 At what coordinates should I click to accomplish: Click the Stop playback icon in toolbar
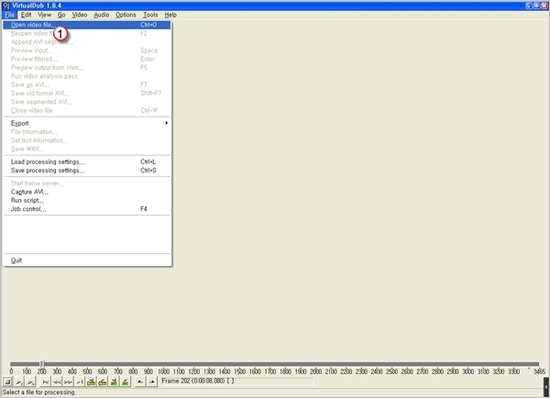(x=8, y=382)
